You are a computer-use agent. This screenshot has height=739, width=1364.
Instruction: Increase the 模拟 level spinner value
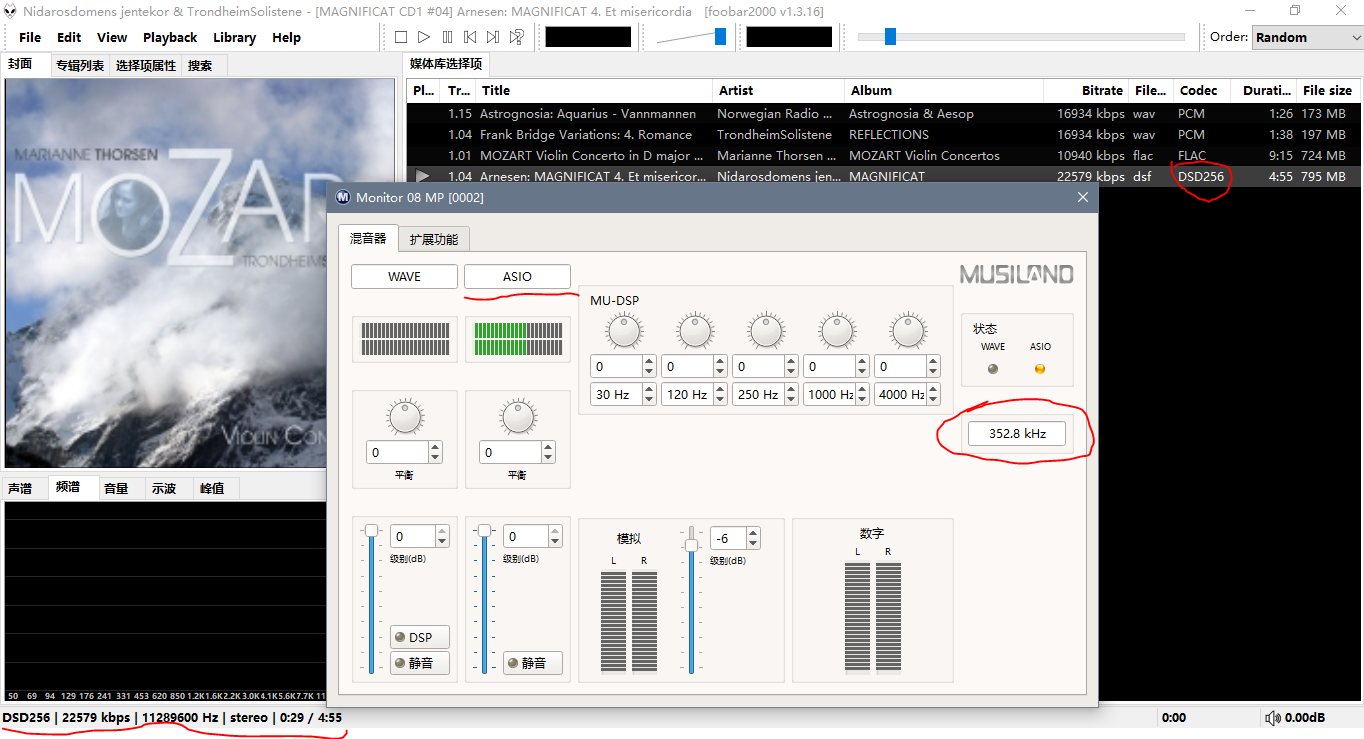pos(753,533)
